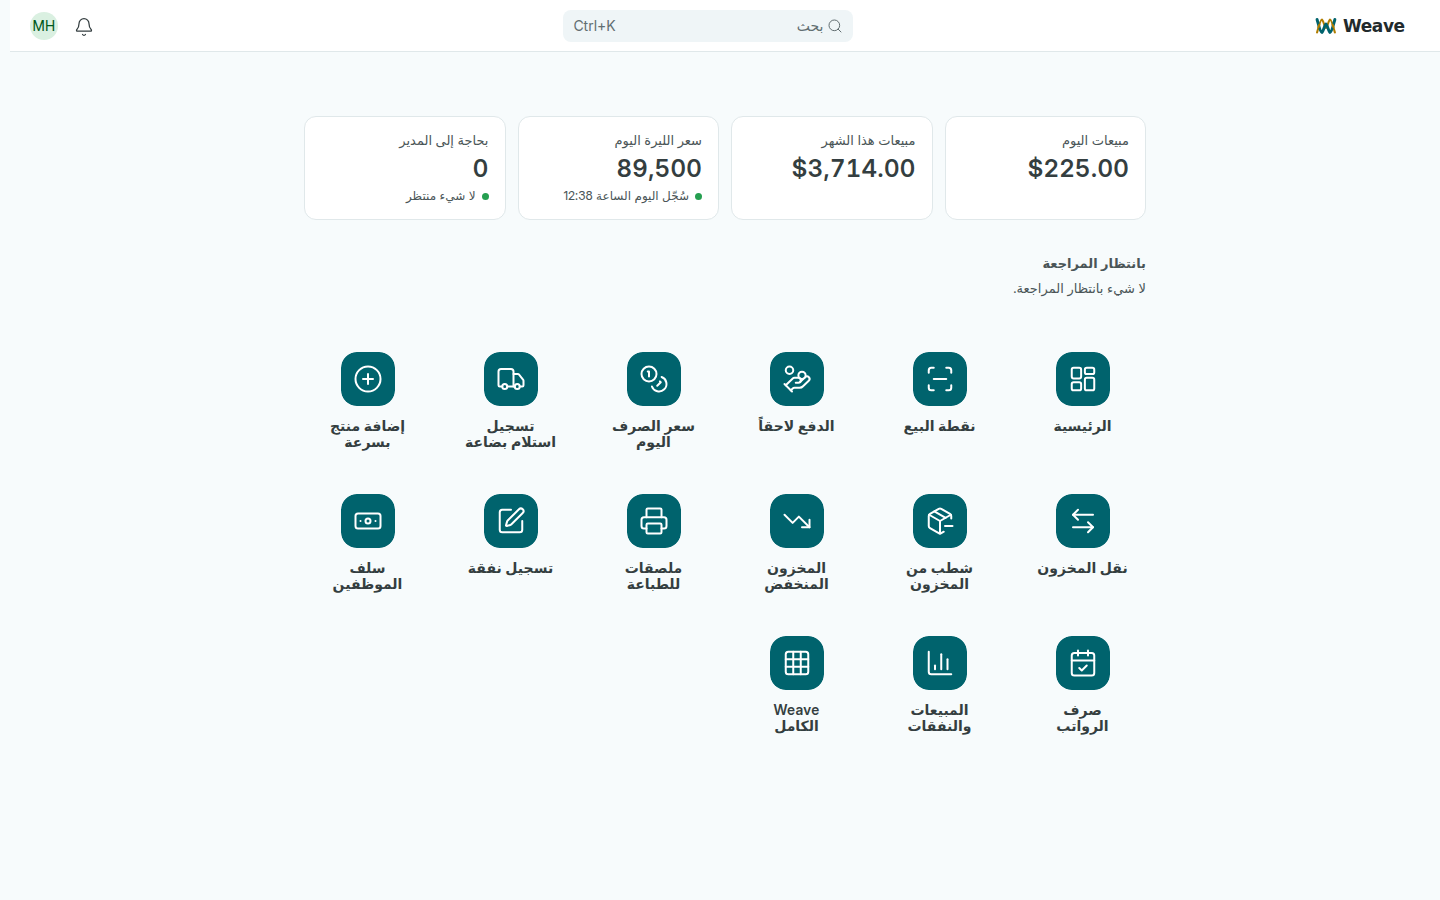Image resolution: width=1440 pixels, height=900 pixels.
Task: Open the سعر الليرة اليوم card
Action: pos(618,168)
